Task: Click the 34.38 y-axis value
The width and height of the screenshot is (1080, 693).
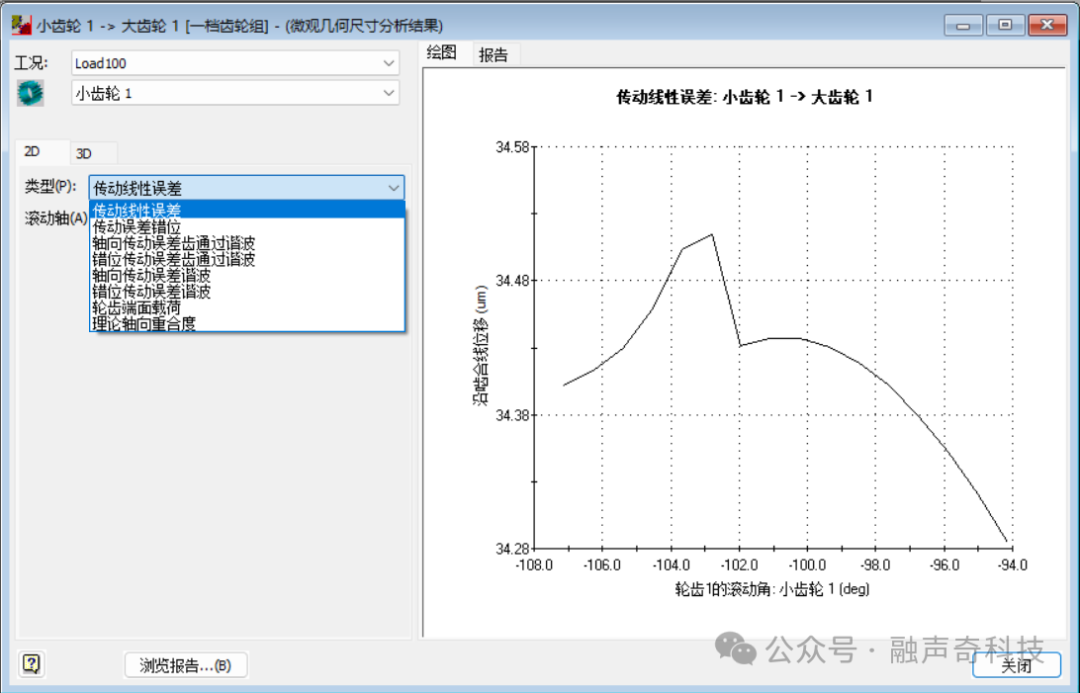Action: click(513, 415)
